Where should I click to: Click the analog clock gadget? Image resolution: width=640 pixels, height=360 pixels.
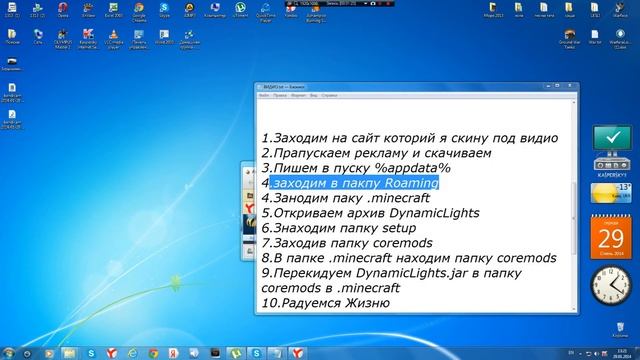point(611,285)
